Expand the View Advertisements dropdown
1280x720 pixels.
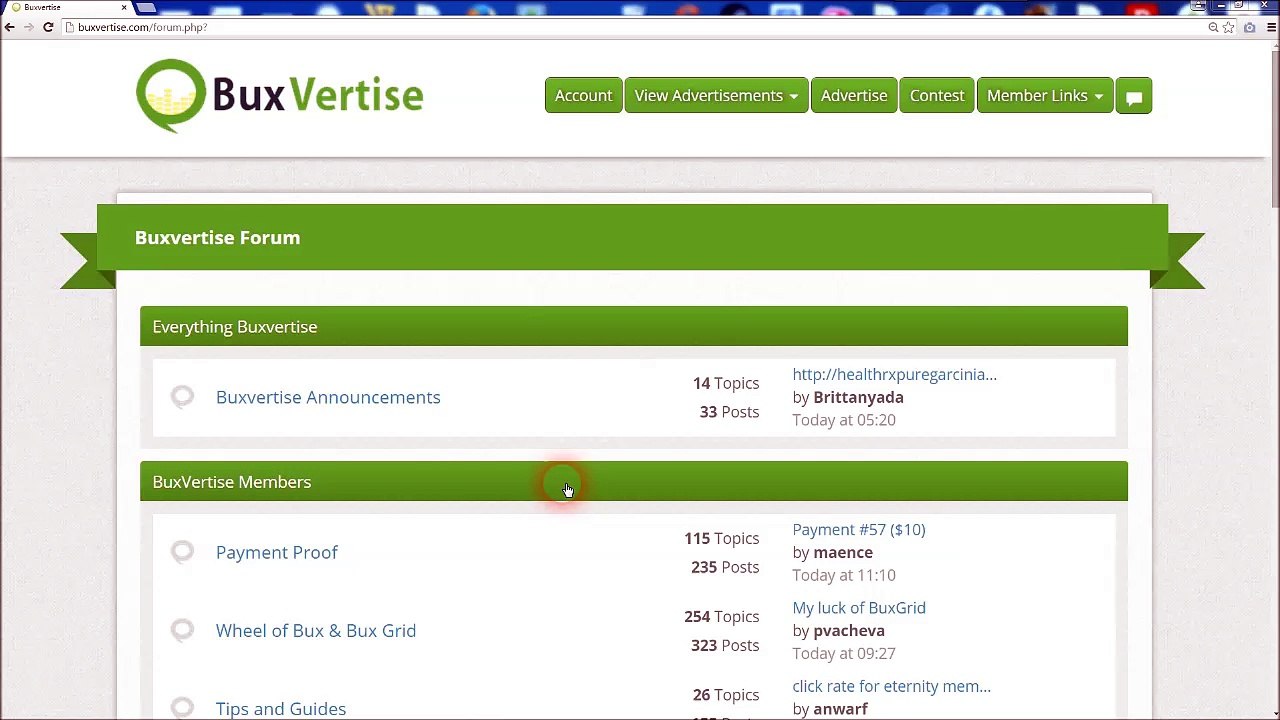[x=716, y=96]
